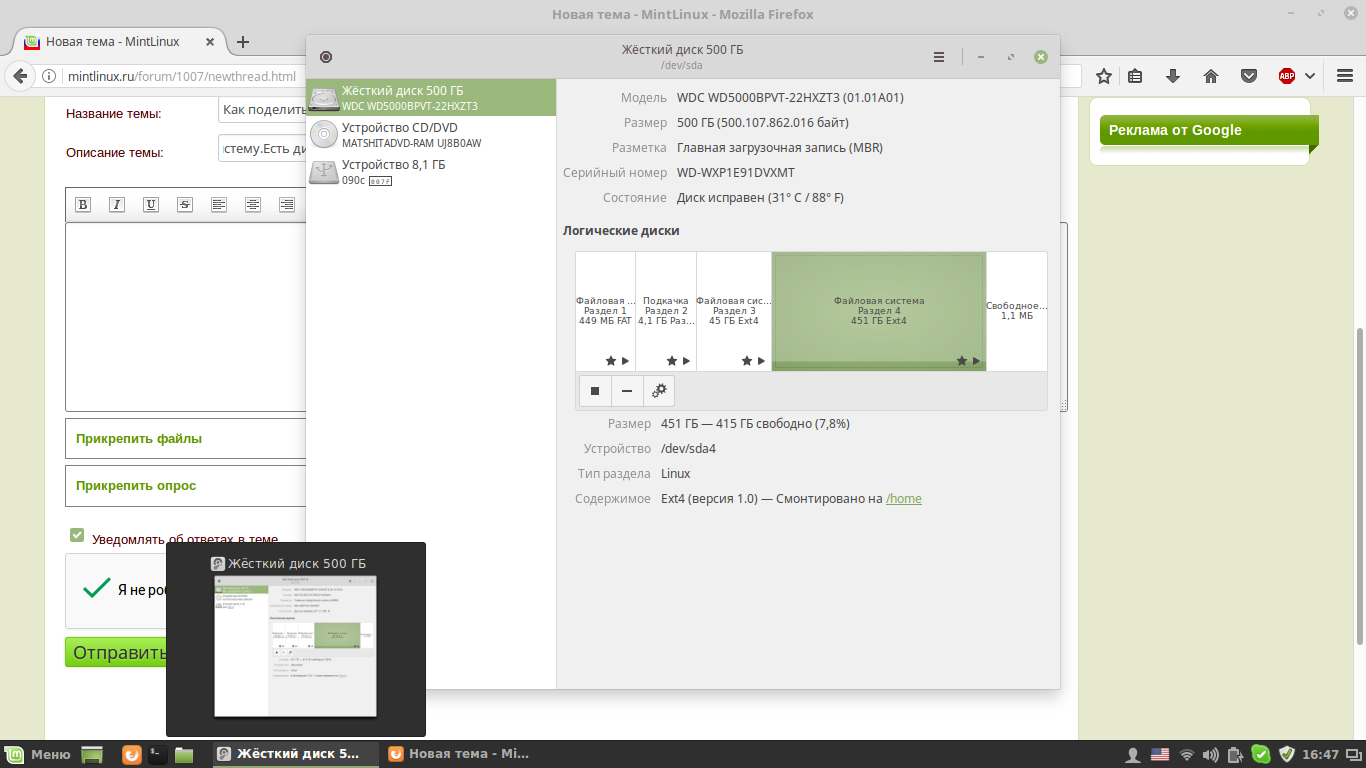Image resolution: width=1366 pixels, height=768 pixels.
Task: Toggle 'Уведомлять об ответах в теме' checkbox
Action: point(77,536)
